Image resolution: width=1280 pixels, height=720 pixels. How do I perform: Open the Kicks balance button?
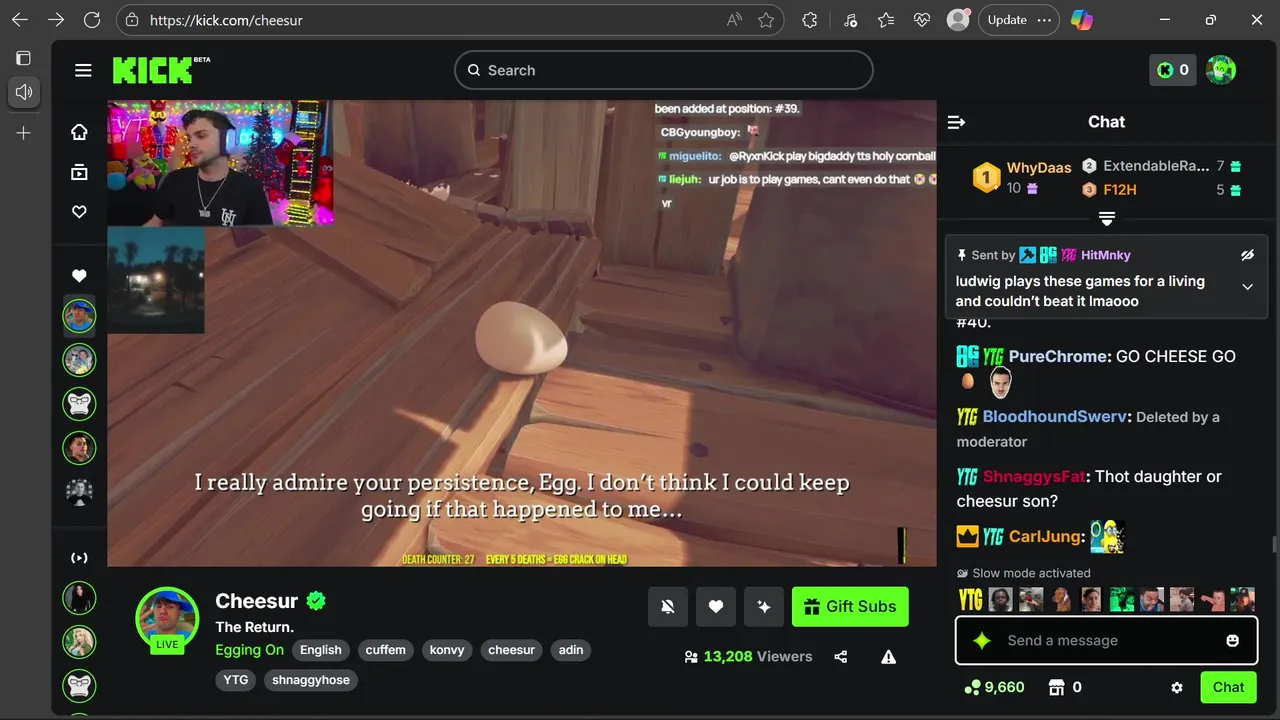1173,70
